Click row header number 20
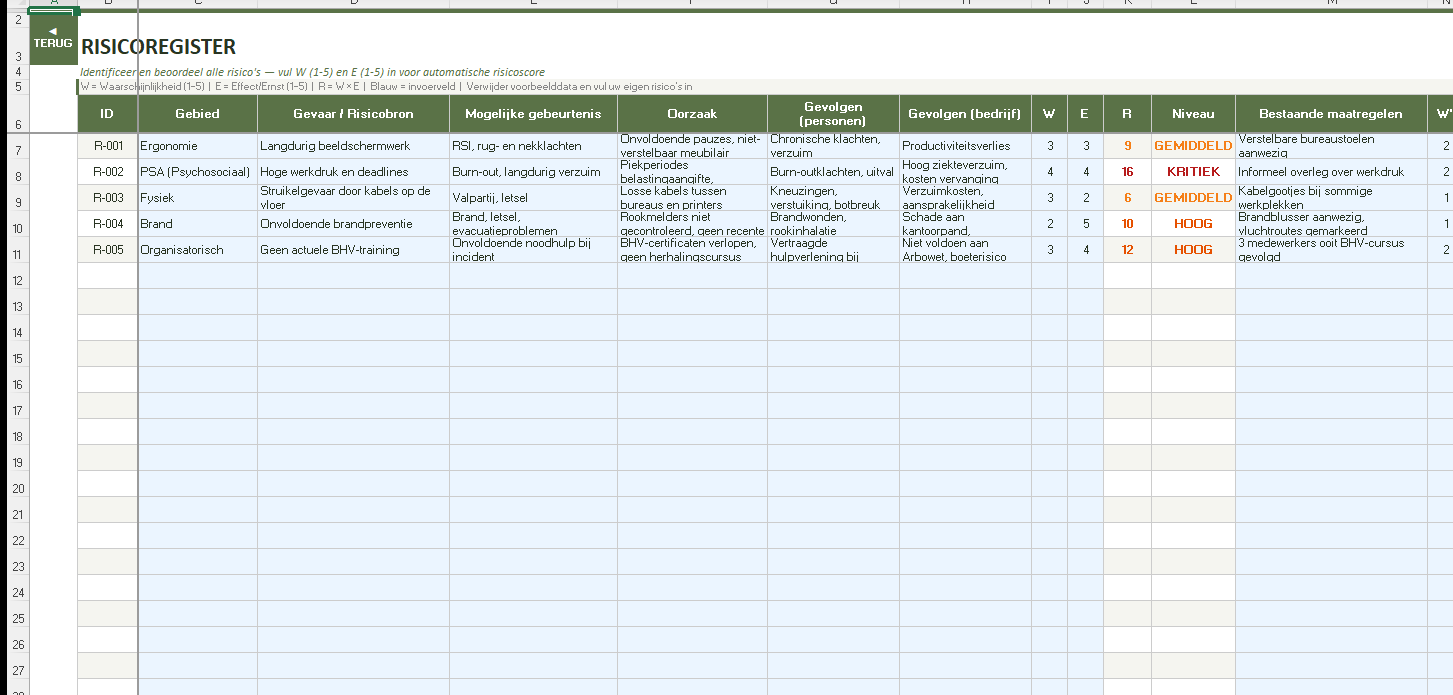This screenshot has height=695, width=1453. 19,489
